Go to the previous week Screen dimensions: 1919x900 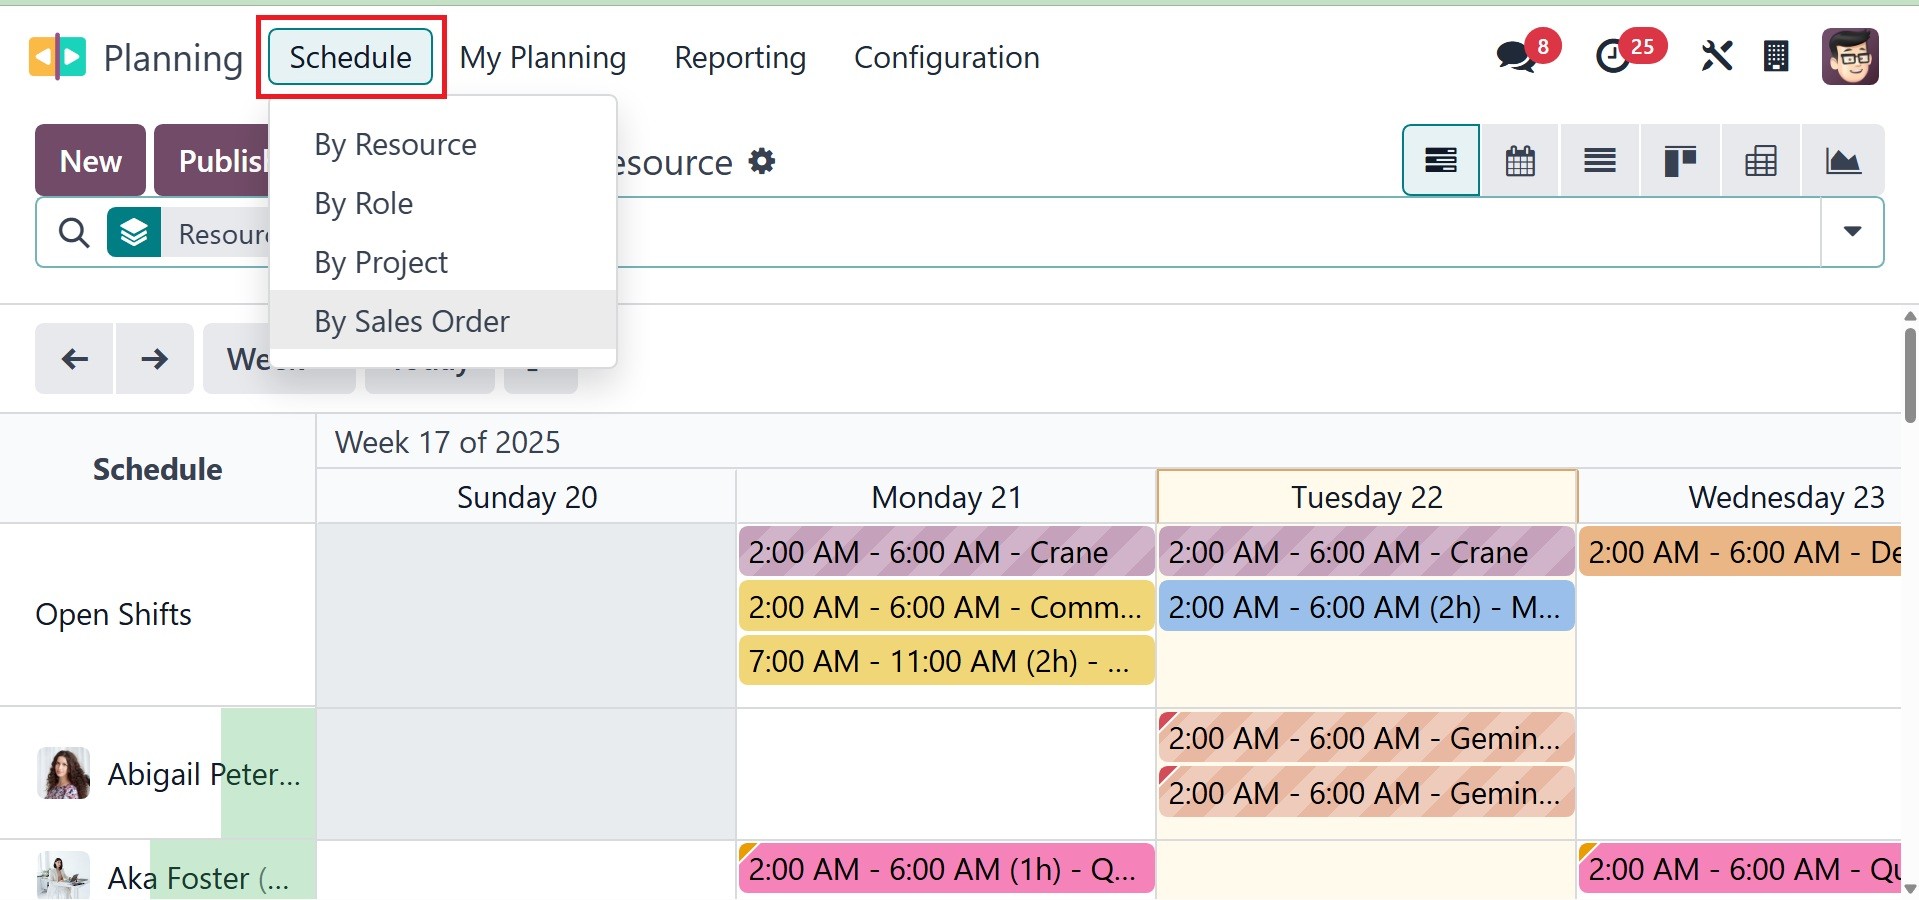pos(75,359)
